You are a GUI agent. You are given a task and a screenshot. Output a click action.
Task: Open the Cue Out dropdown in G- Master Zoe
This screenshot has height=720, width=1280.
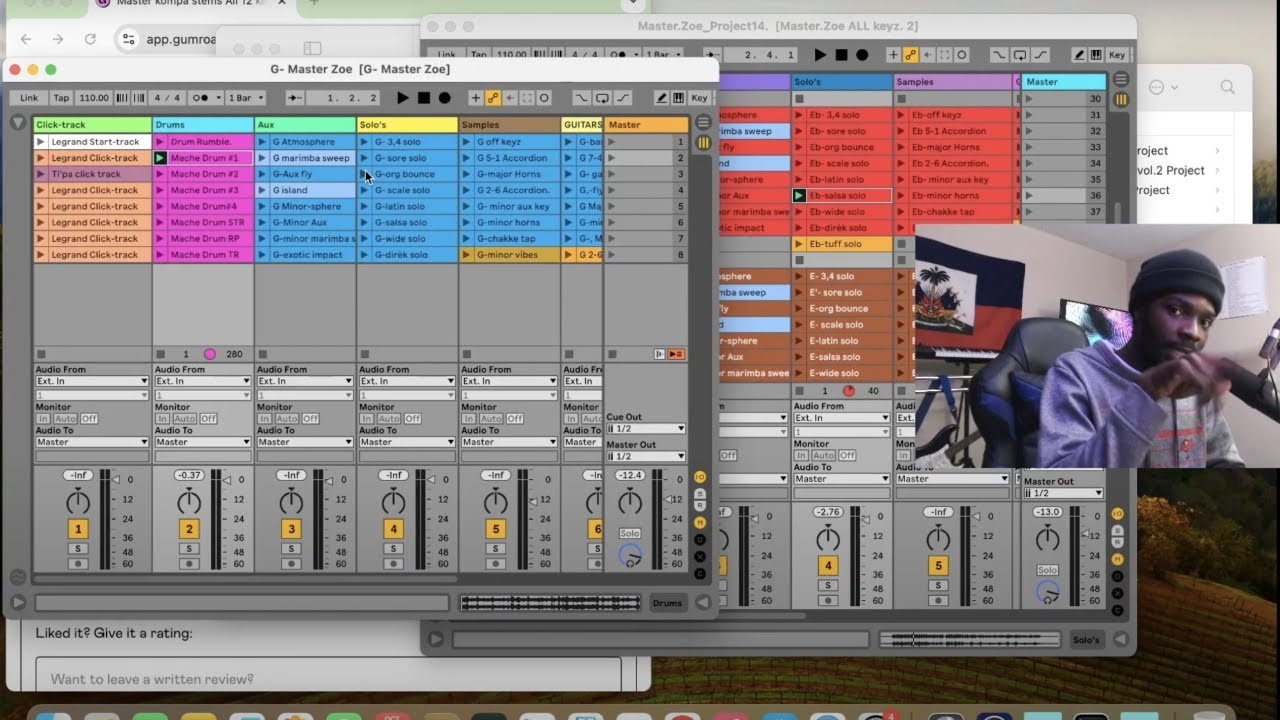pos(646,429)
